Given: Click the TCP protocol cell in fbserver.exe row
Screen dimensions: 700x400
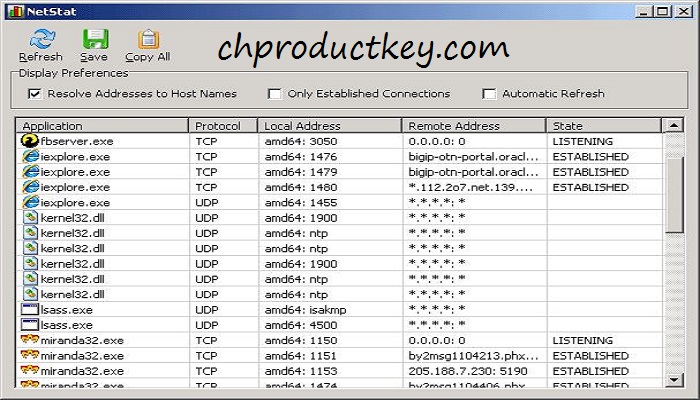Looking at the screenshot, I should (x=206, y=141).
